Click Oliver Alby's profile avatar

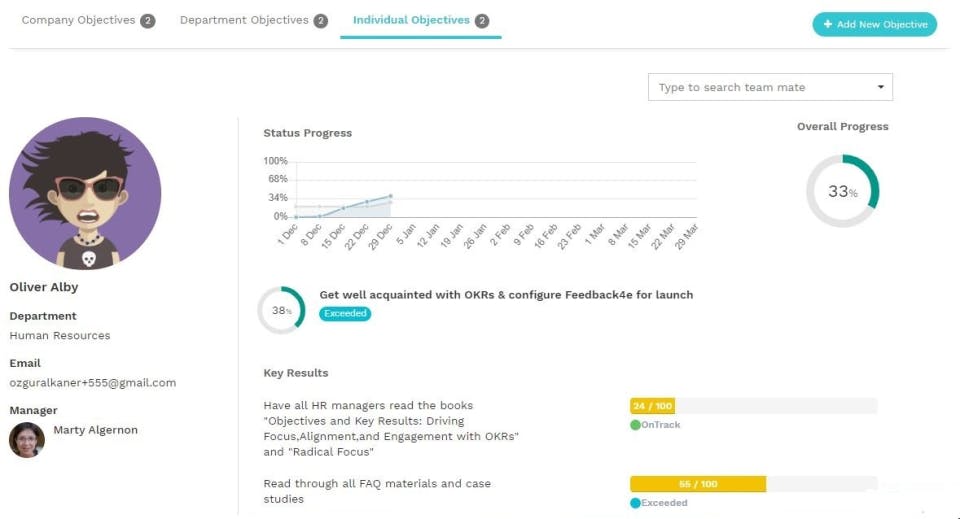pos(85,193)
